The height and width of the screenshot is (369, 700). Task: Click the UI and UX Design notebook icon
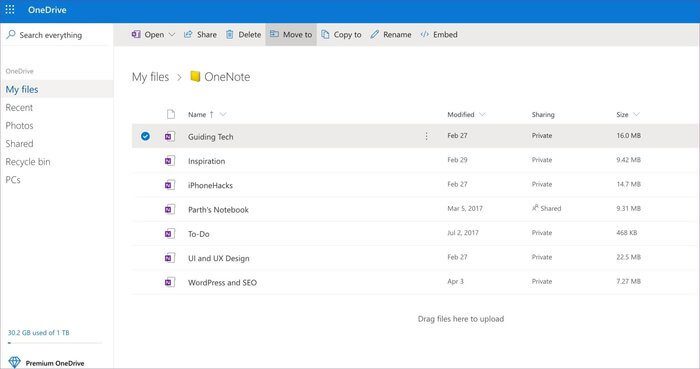pos(170,257)
